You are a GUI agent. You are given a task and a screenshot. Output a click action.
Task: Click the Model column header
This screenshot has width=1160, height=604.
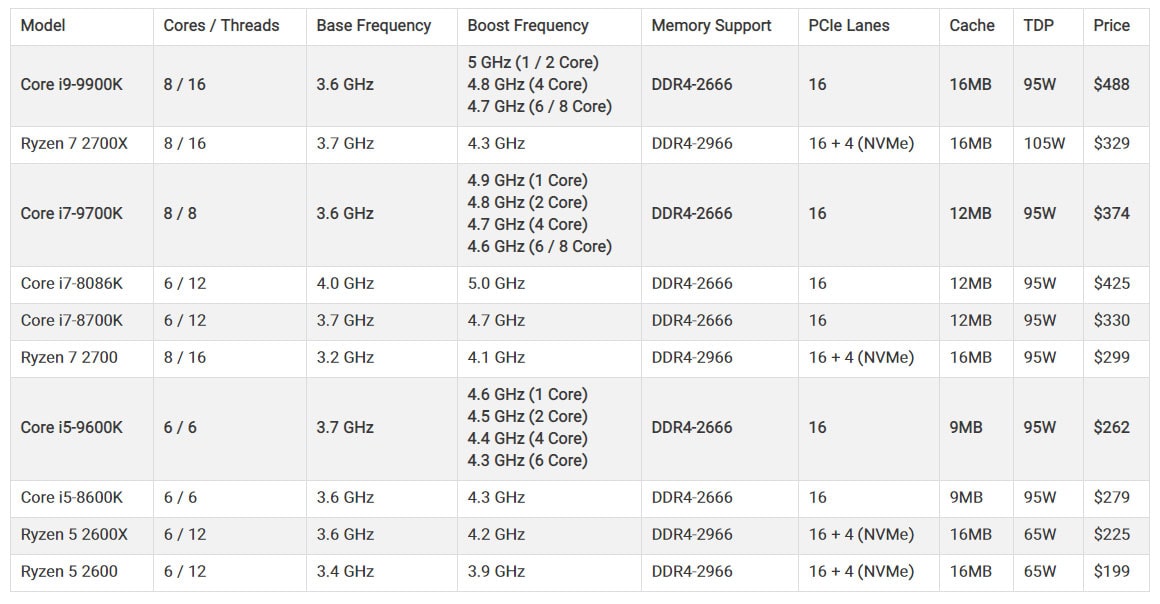43,26
